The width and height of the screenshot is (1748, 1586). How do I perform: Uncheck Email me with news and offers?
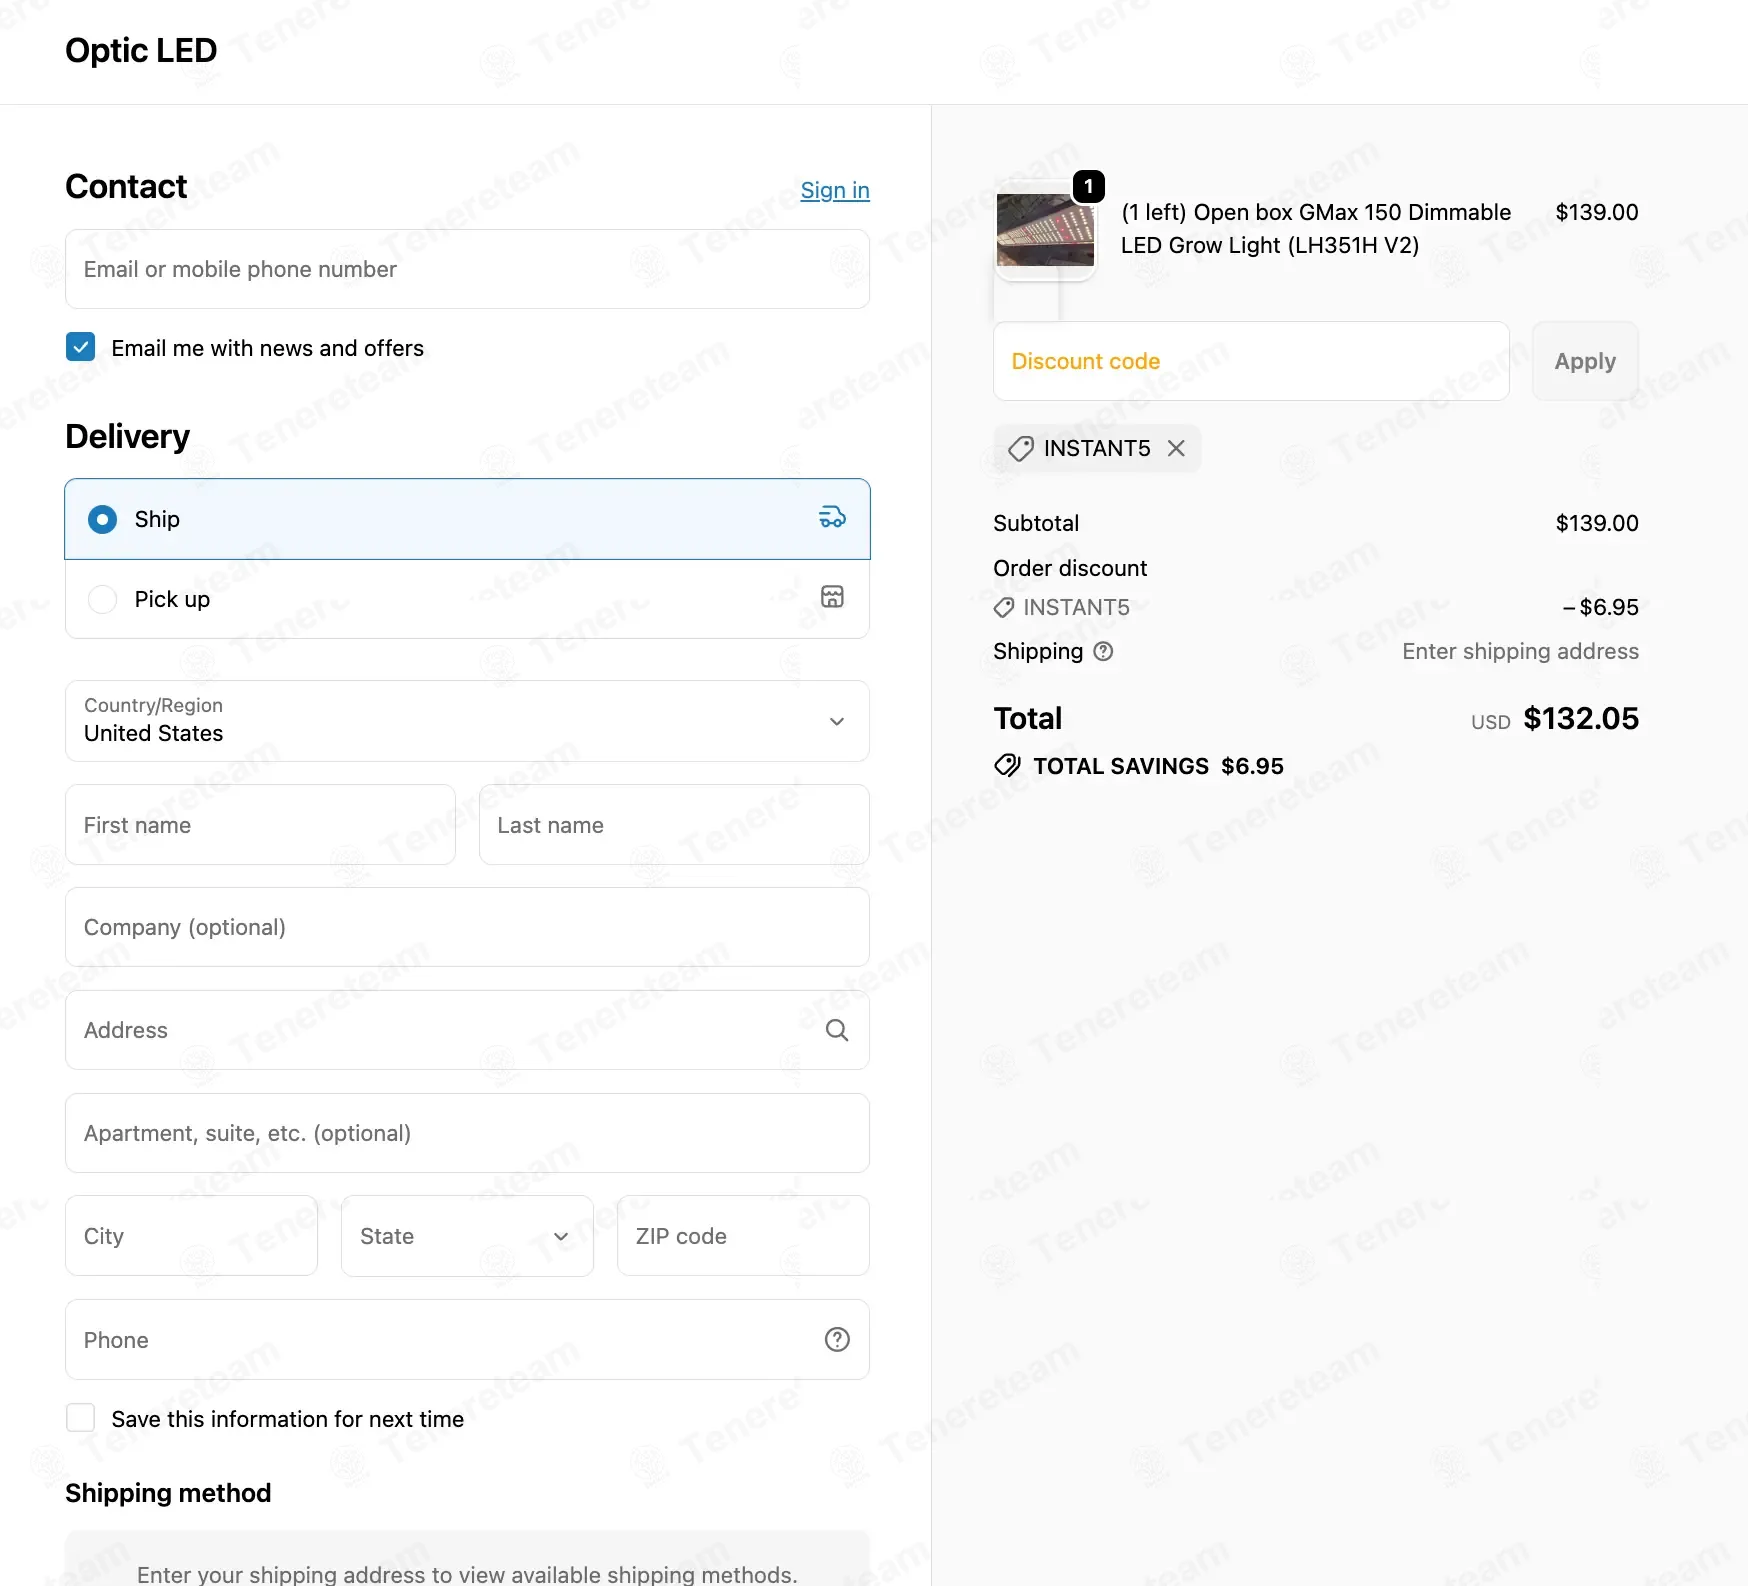pos(81,347)
